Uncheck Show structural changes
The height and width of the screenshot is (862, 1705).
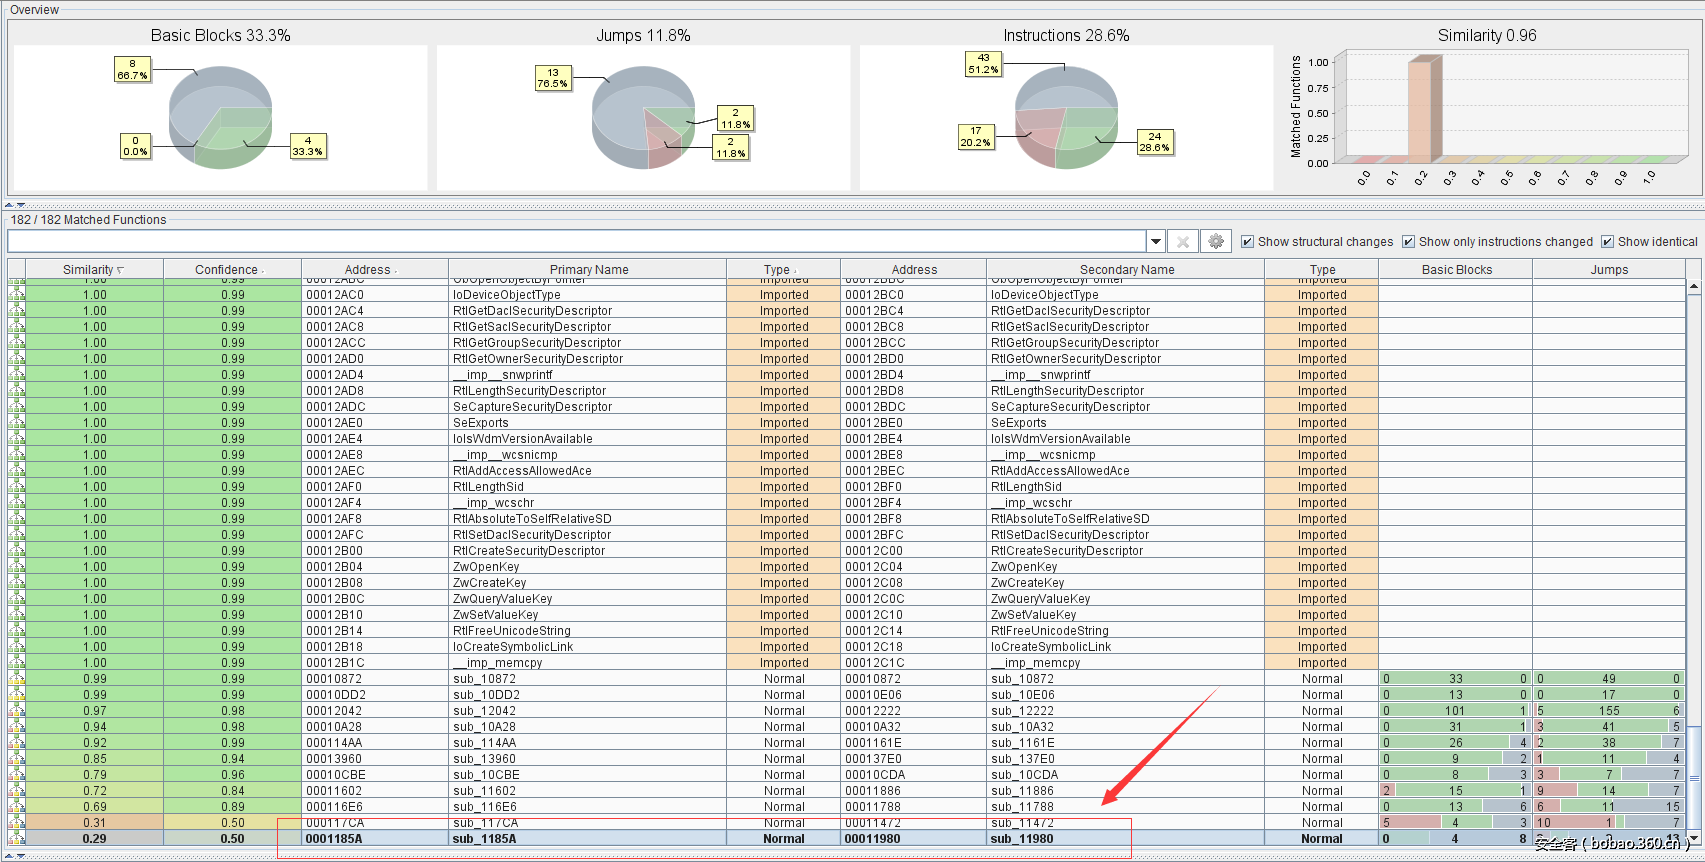[1247, 242]
